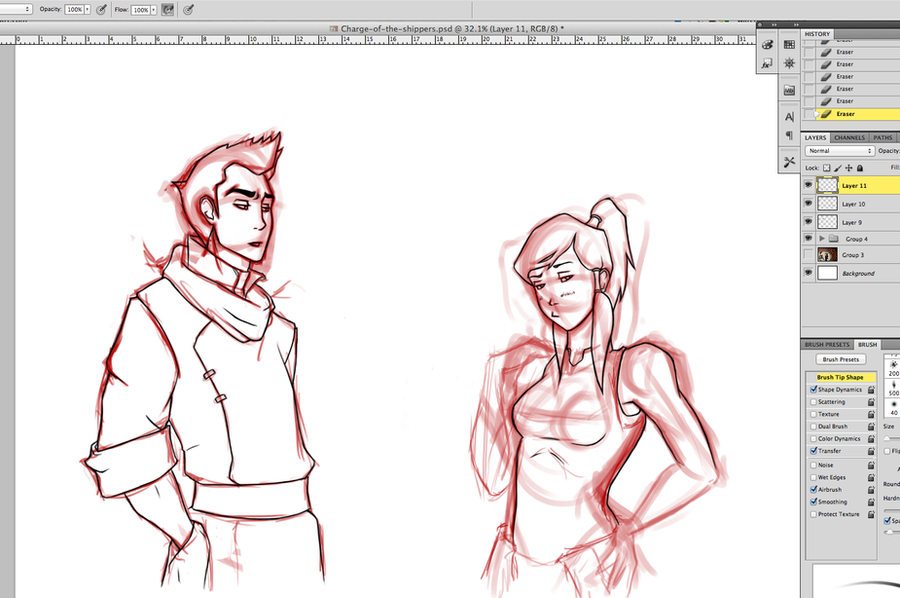Show Group 3 via its visibility box

click(x=808, y=254)
